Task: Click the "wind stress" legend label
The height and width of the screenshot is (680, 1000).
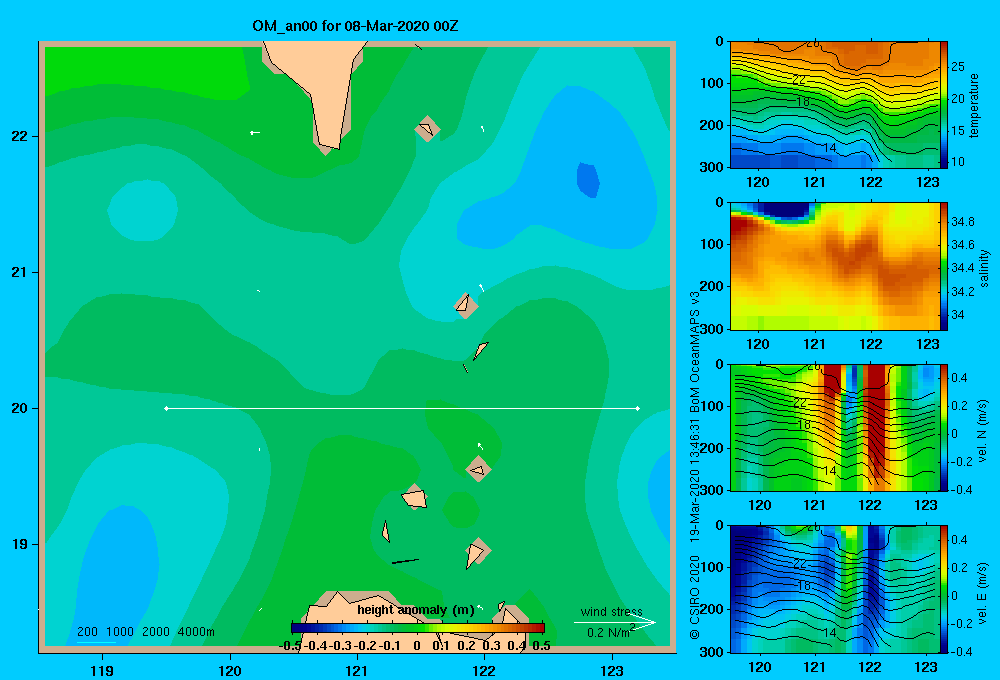Action: pyautogui.click(x=611, y=611)
